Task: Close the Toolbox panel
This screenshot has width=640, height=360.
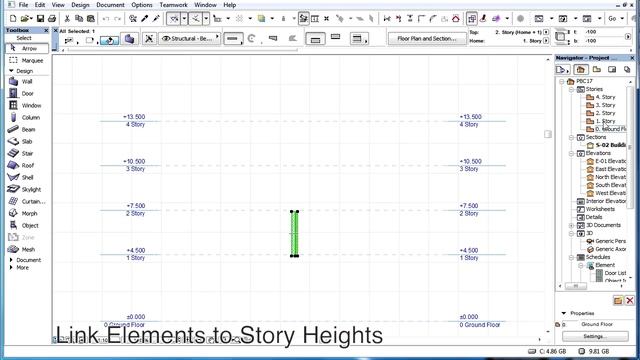Action: click(x=46, y=30)
